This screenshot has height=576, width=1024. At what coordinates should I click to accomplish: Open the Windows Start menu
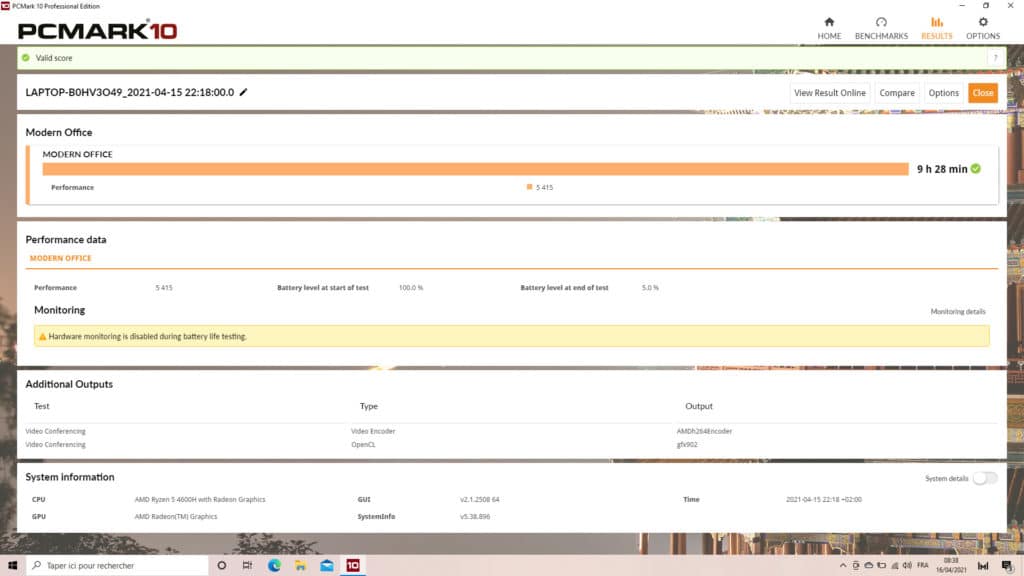tap(12, 565)
